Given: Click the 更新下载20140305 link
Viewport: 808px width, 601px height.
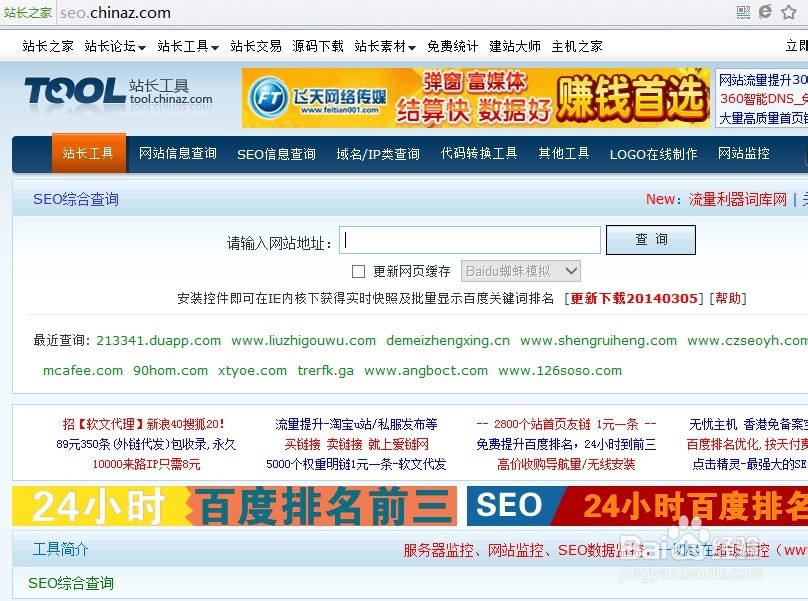Looking at the screenshot, I should (x=634, y=298).
